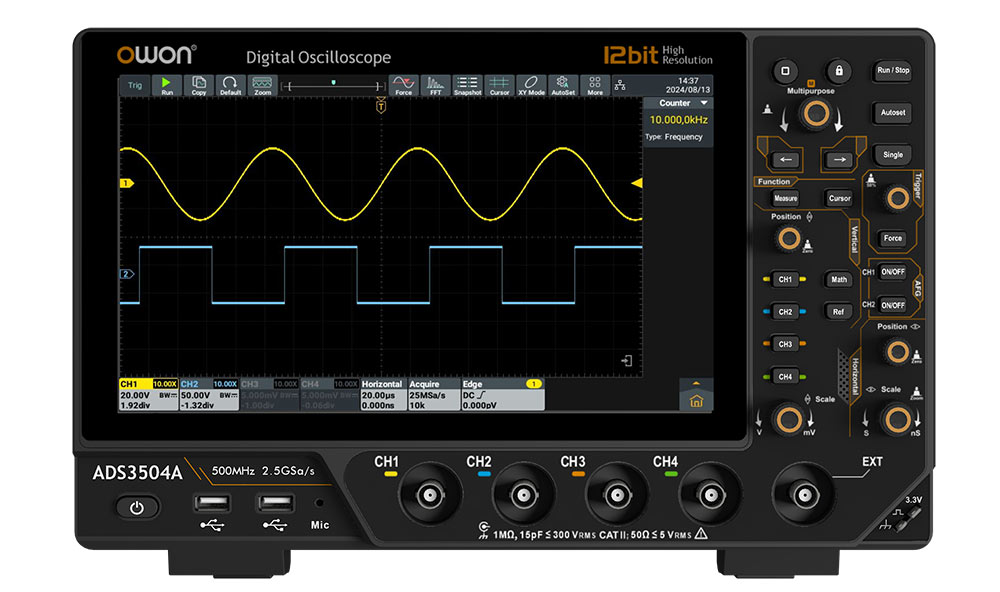Tap the home icon on screen

pyautogui.click(x=696, y=401)
